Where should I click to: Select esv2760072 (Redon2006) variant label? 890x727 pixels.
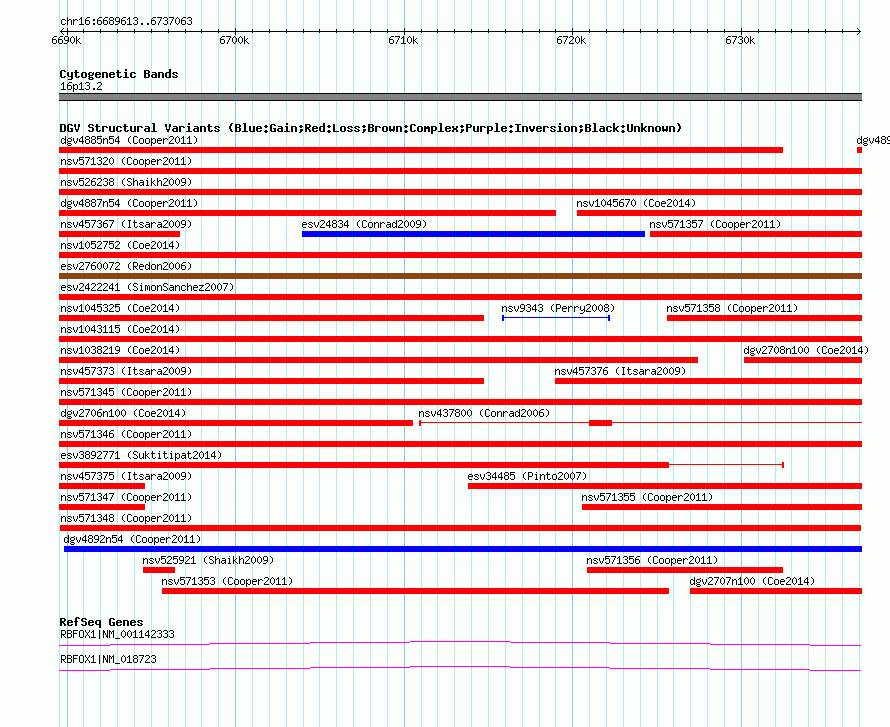tap(126, 266)
